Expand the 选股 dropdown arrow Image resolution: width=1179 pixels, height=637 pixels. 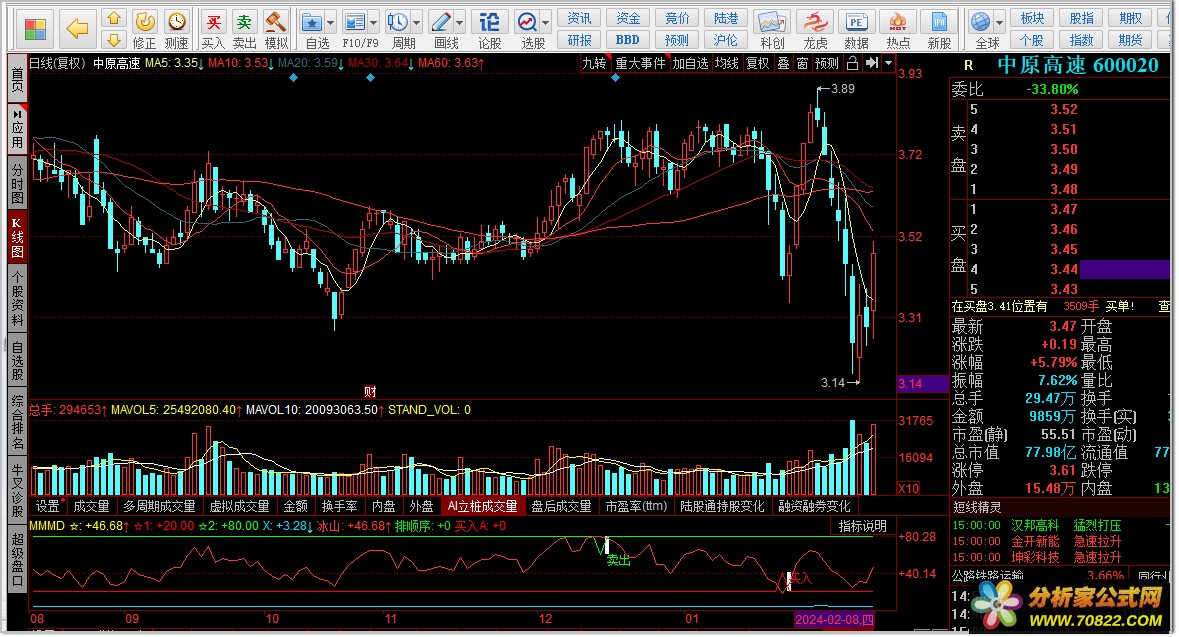click(x=546, y=23)
